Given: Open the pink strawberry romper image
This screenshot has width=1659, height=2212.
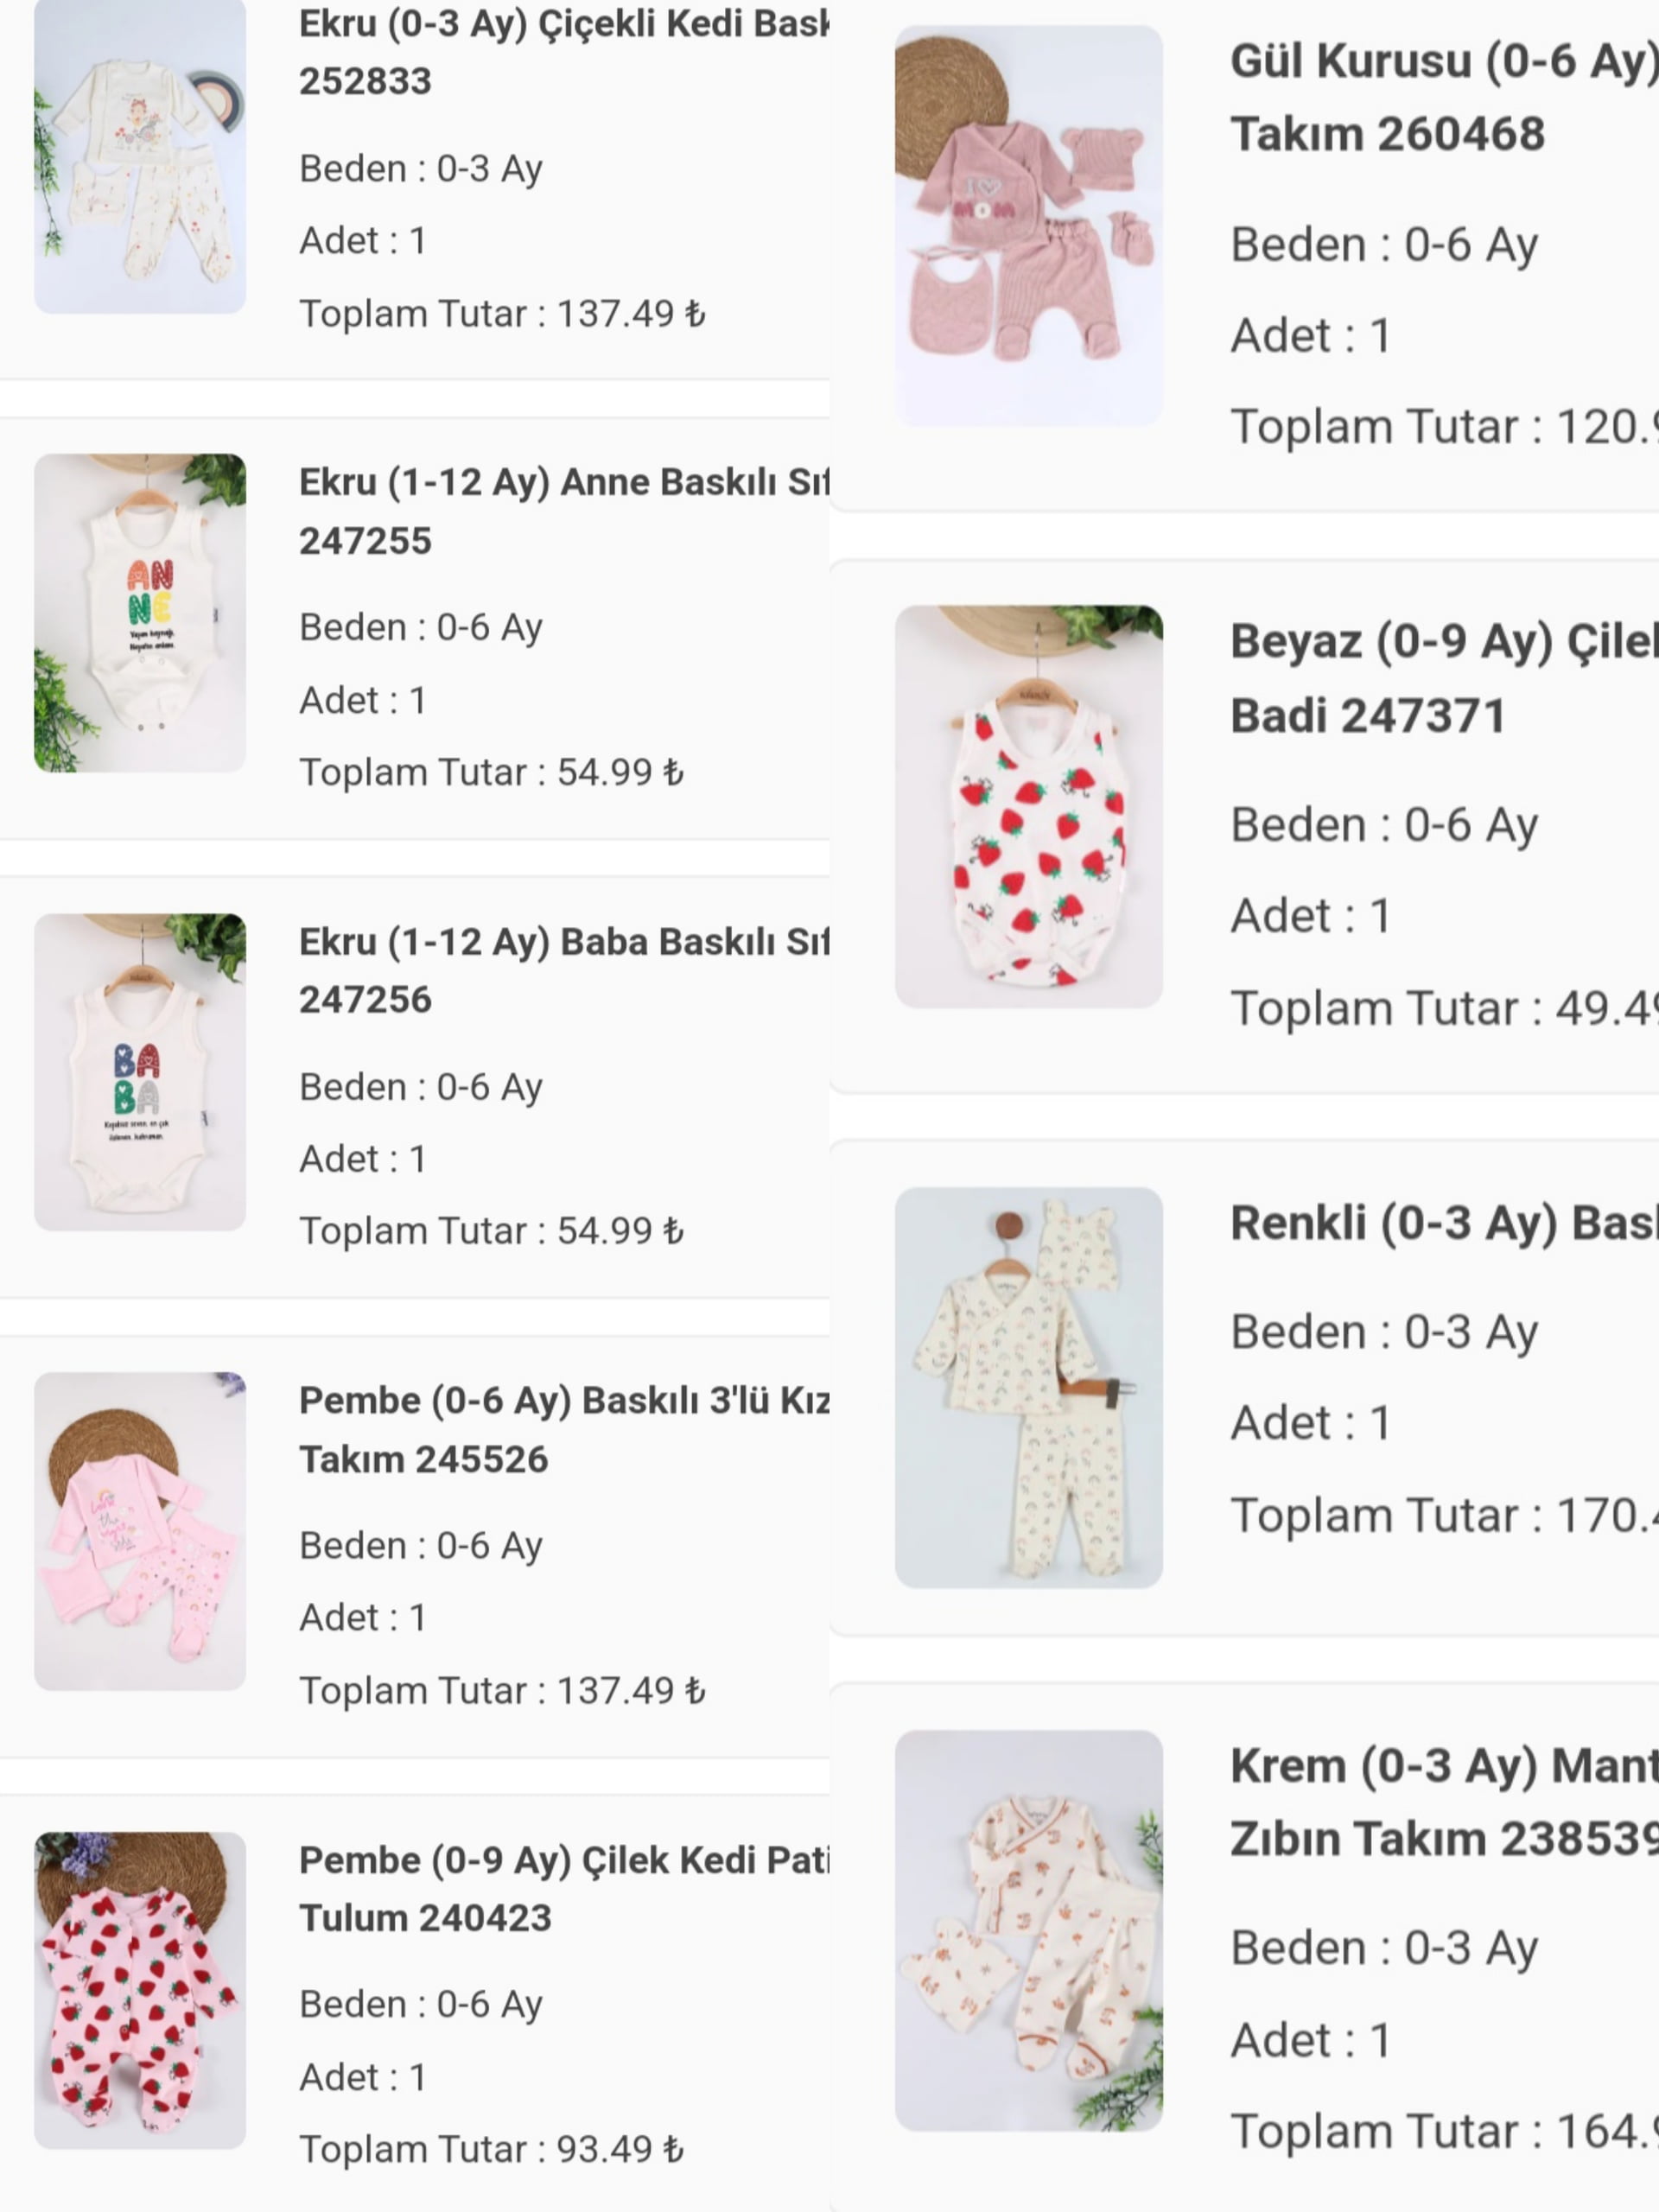Looking at the screenshot, I should pyautogui.click(x=140, y=1990).
